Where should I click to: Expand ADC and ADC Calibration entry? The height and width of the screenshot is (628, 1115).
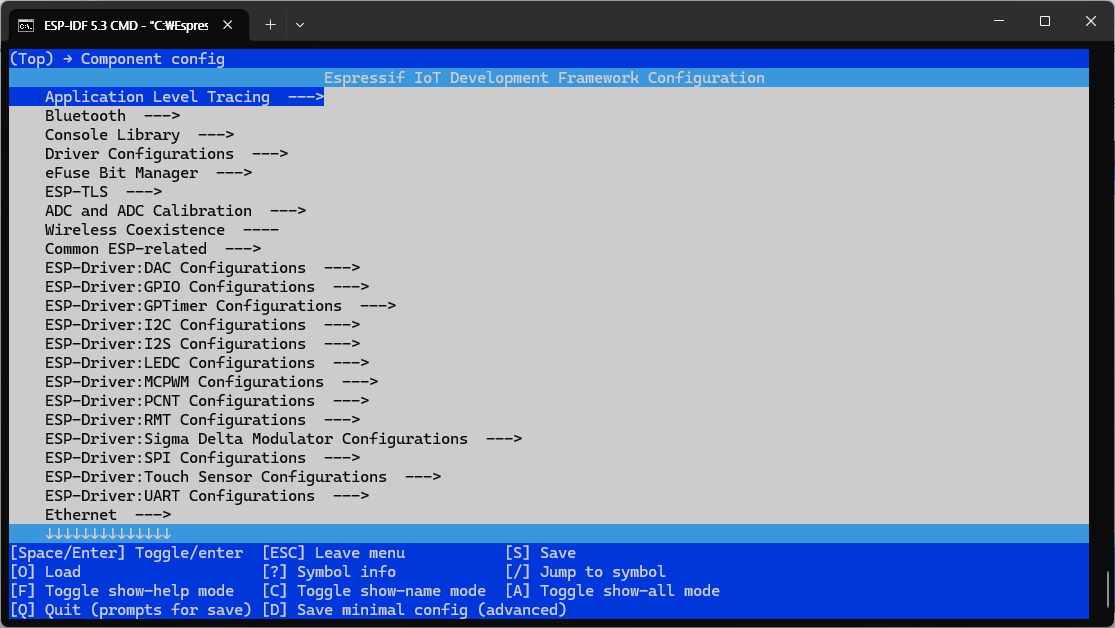pos(176,211)
